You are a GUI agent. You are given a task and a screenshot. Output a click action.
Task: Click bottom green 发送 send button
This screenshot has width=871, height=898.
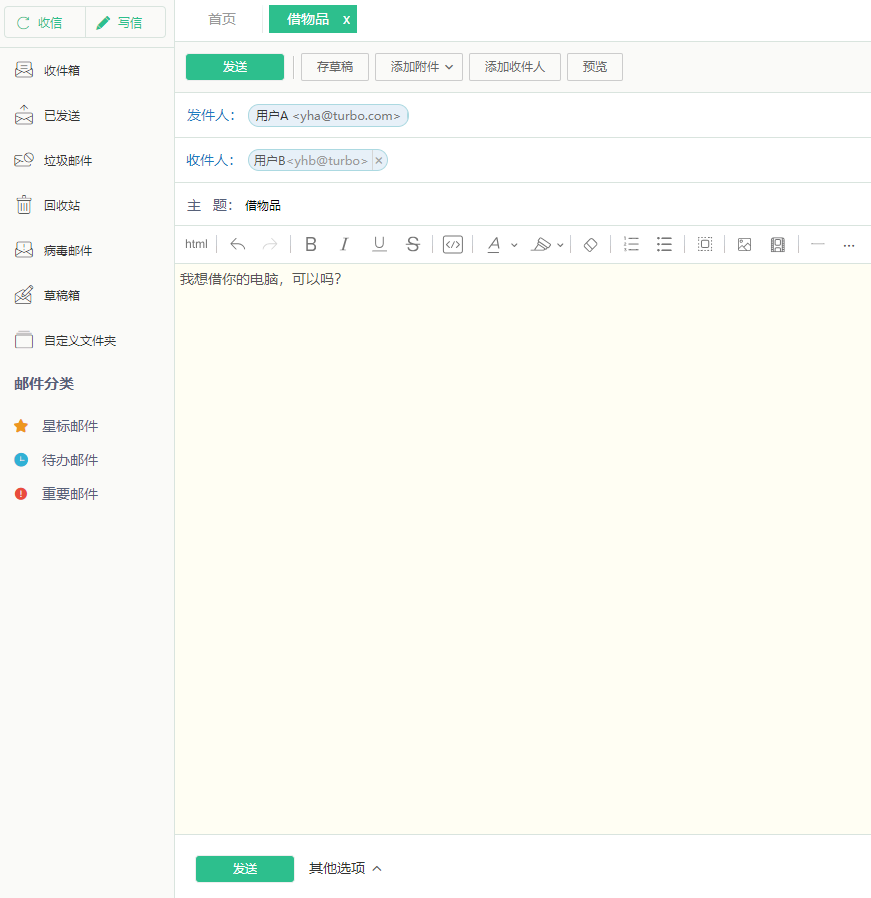[245, 869]
